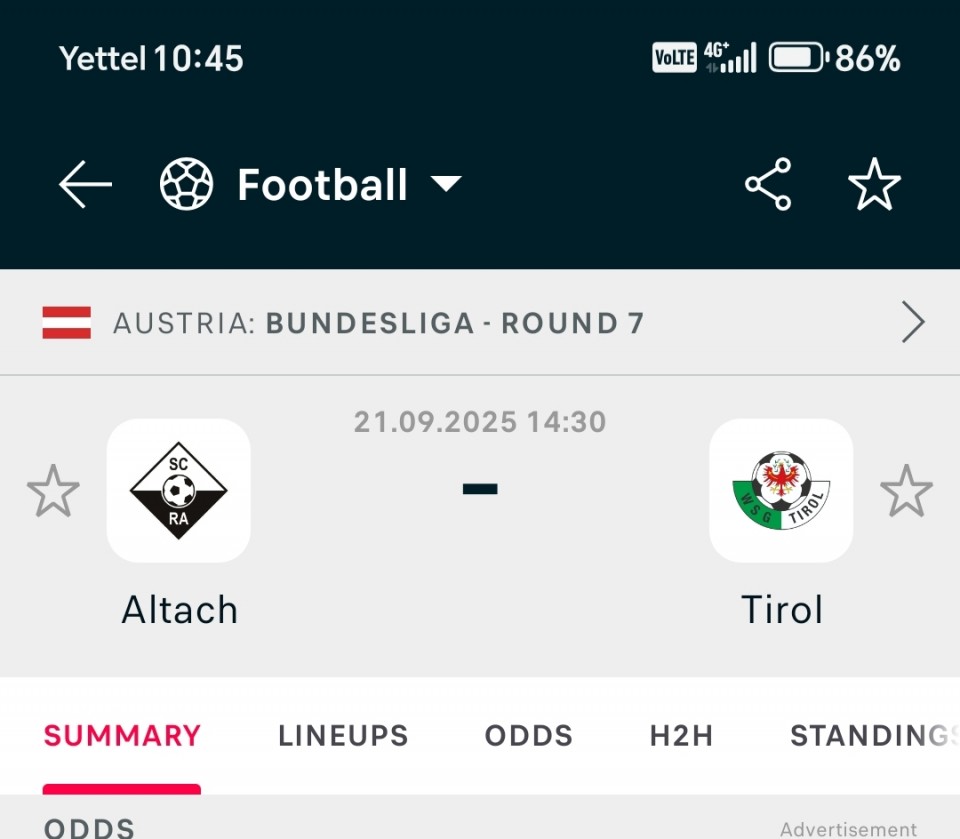Favorite the Altach team star
The height and width of the screenshot is (839, 960).
click(x=53, y=491)
